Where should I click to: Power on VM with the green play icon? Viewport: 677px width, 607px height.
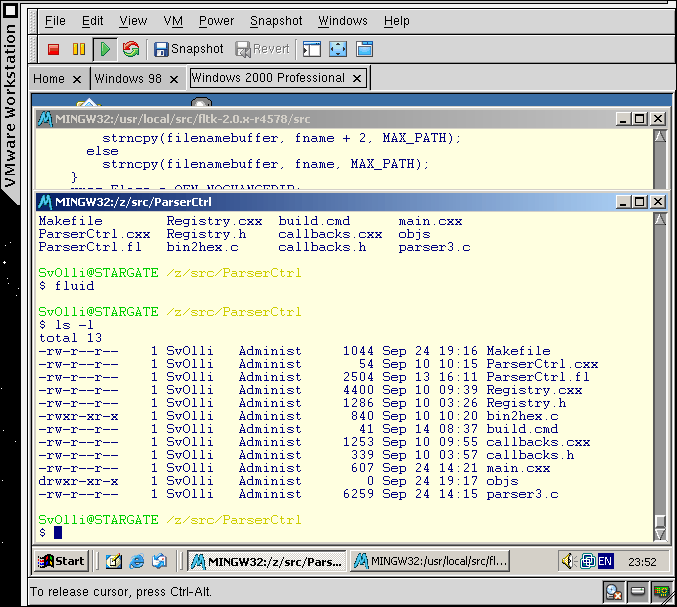click(105, 49)
